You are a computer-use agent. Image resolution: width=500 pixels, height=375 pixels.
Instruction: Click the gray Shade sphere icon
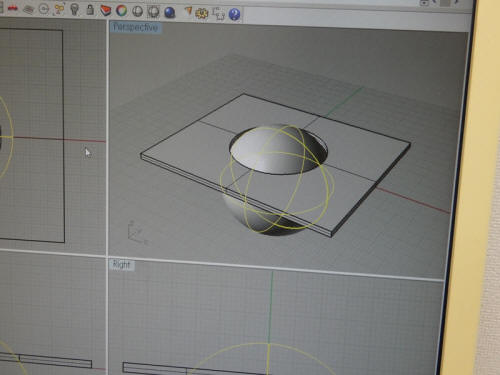[137, 11]
